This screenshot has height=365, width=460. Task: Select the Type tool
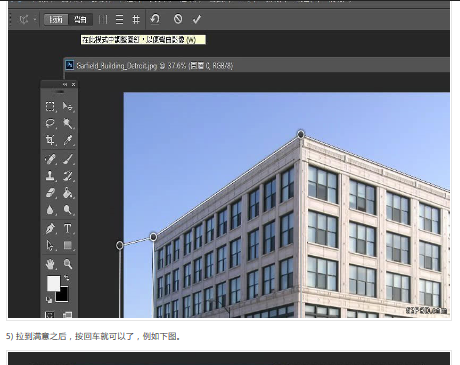(x=68, y=229)
